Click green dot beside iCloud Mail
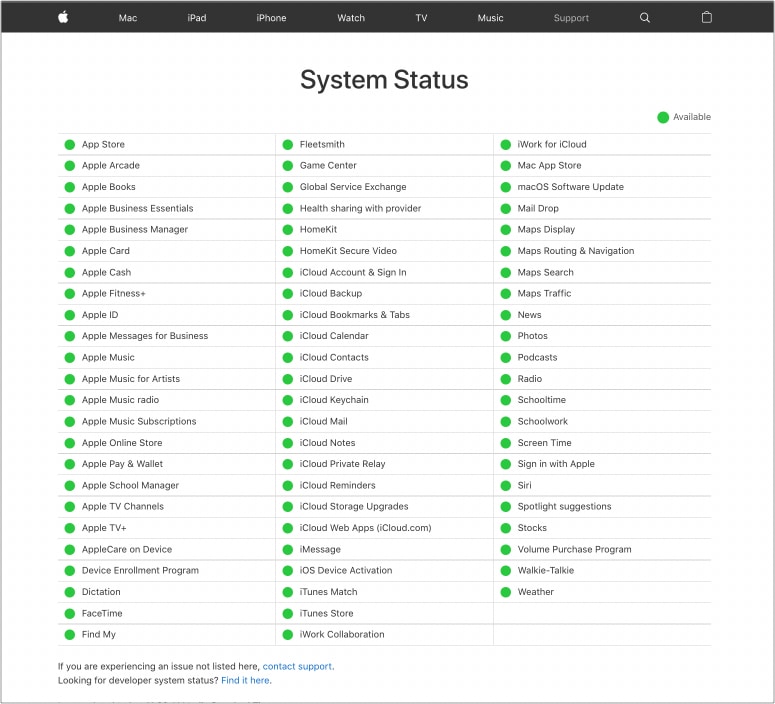This screenshot has height=704, width=775. tap(288, 422)
